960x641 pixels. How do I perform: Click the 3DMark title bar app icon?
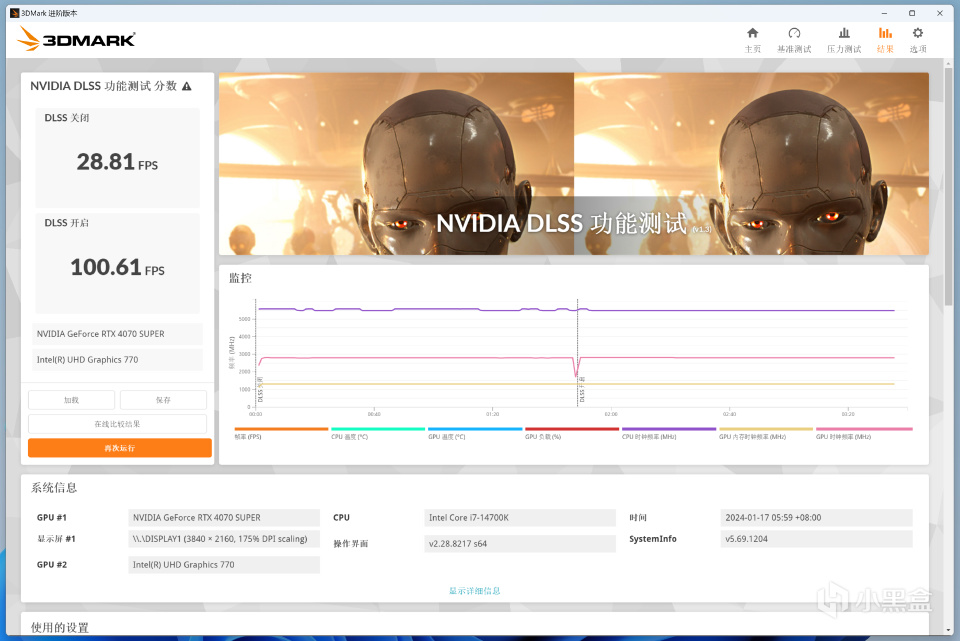pyautogui.click(x=15, y=13)
